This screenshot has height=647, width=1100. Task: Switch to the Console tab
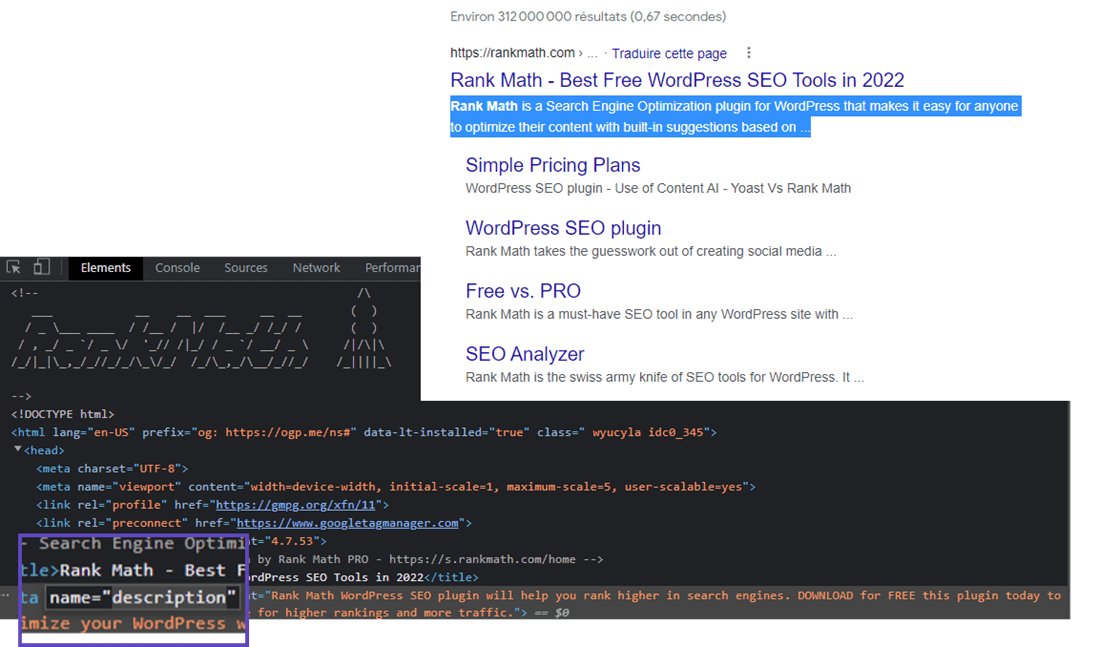177,268
